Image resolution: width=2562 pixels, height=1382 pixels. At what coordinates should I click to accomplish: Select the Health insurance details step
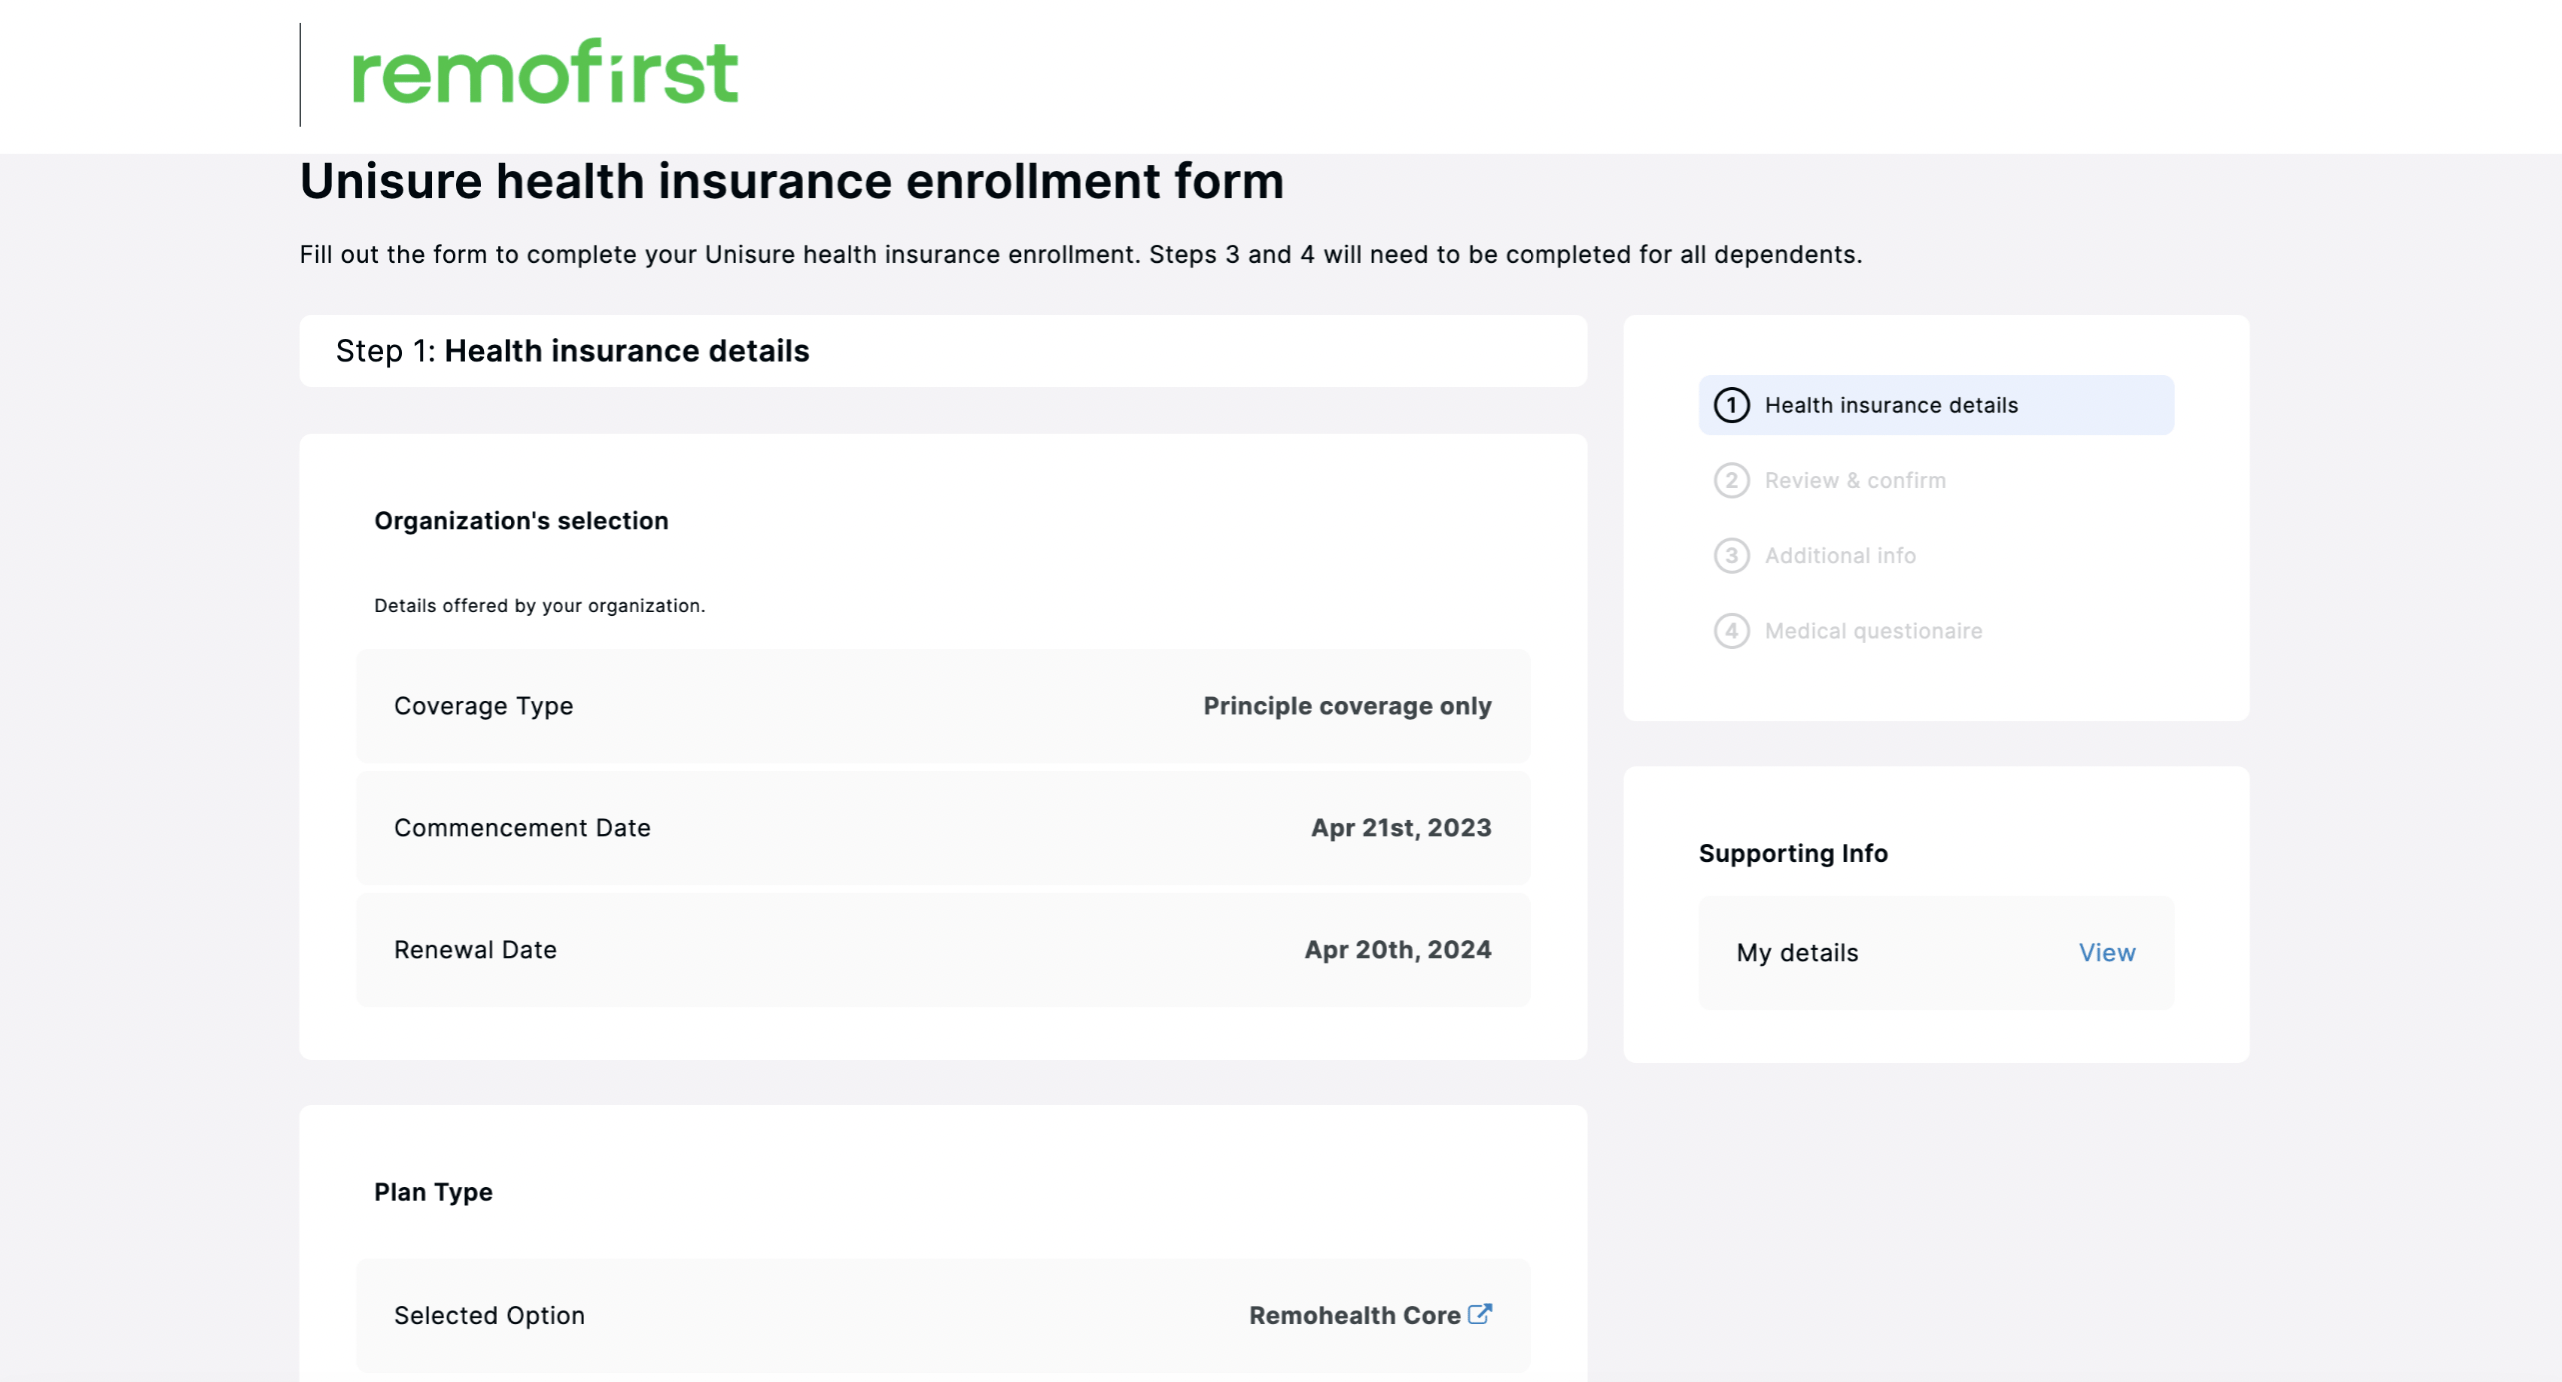pyautogui.click(x=1935, y=405)
